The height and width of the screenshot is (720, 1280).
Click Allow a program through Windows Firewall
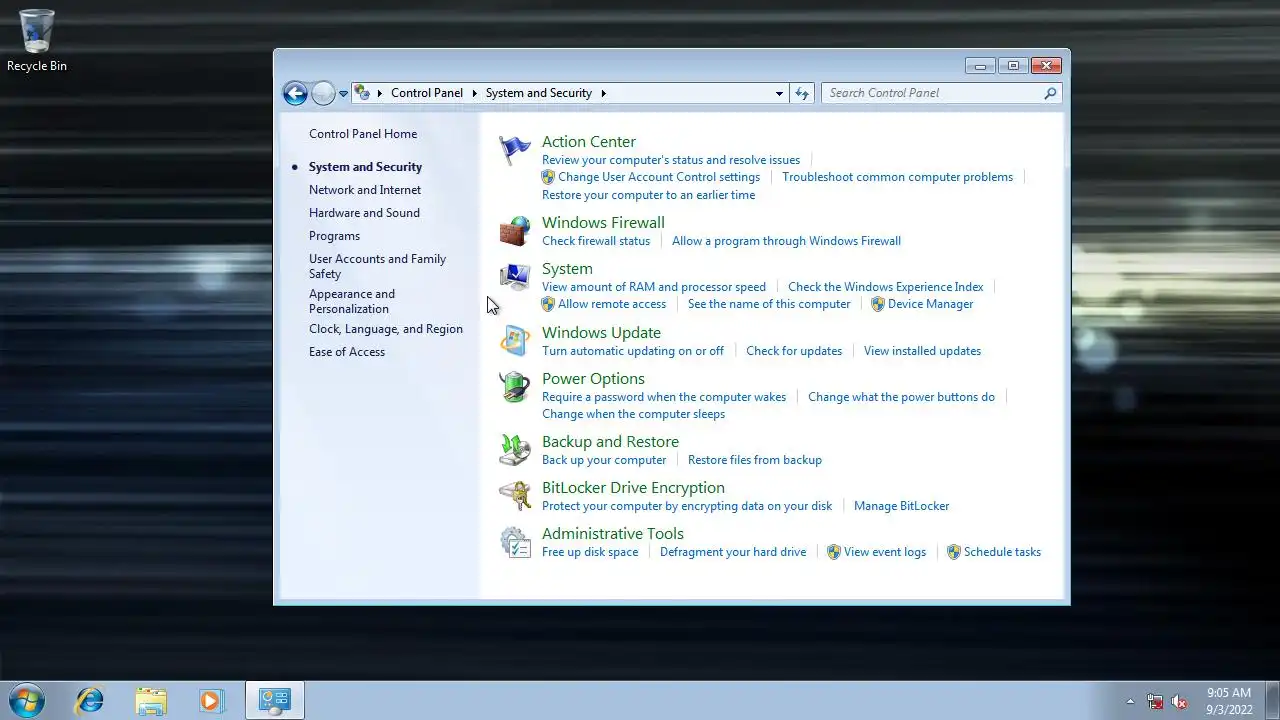pyautogui.click(x=786, y=241)
